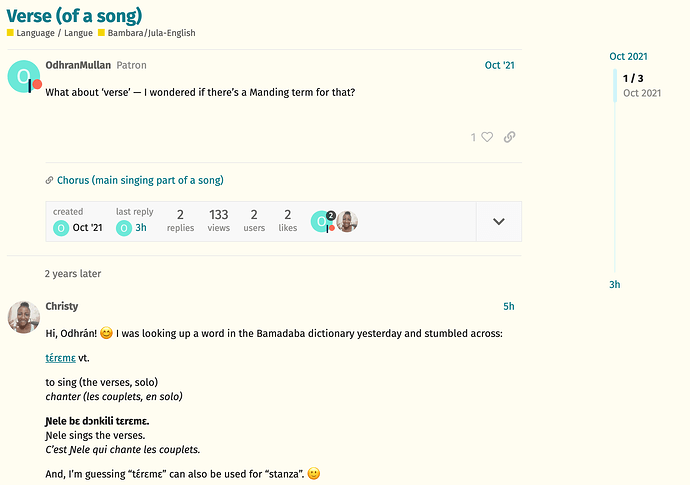The width and height of the screenshot is (690, 485).
Task: Open linked topic Chorus (main singing part)
Action: 140,180
